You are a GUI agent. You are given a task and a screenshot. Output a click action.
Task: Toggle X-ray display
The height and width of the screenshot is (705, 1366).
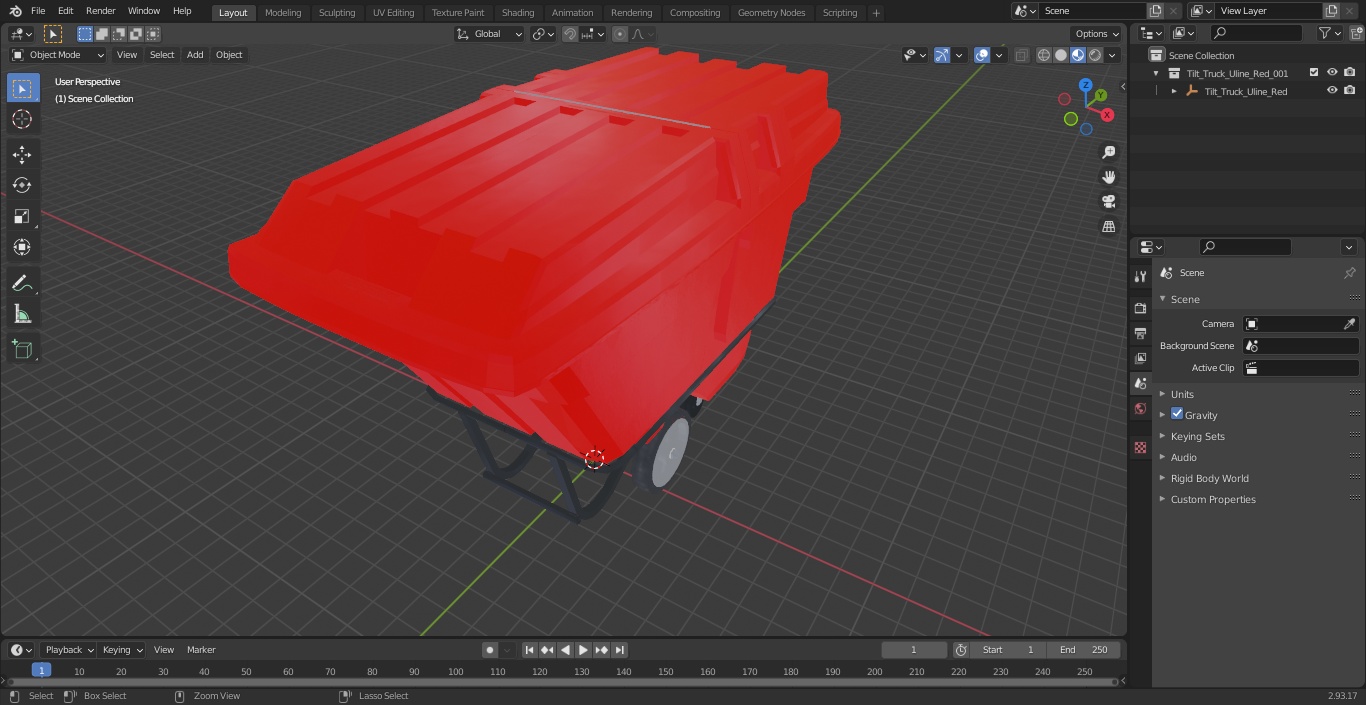coord(1021,55)
